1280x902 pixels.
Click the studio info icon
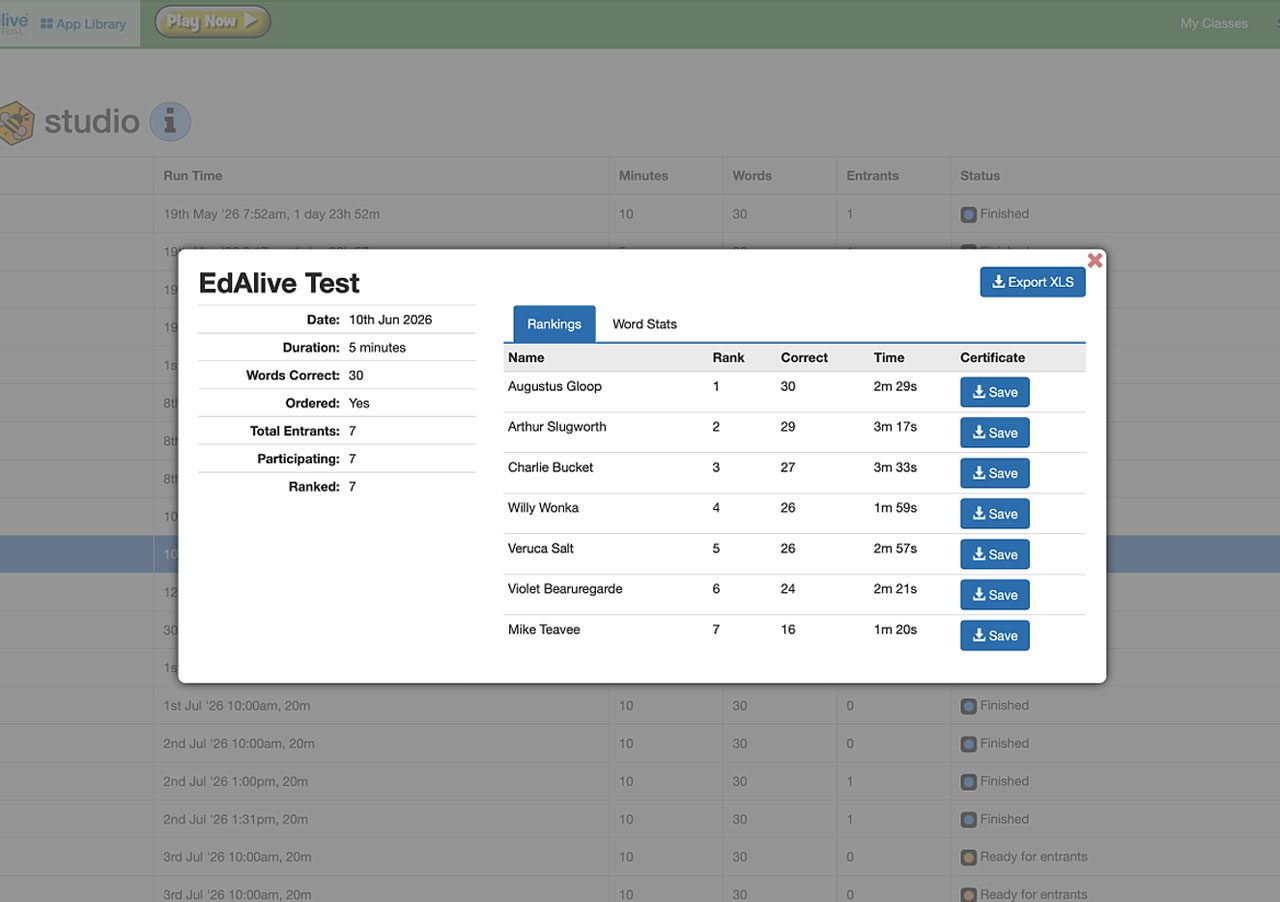(x=170, y=122)
